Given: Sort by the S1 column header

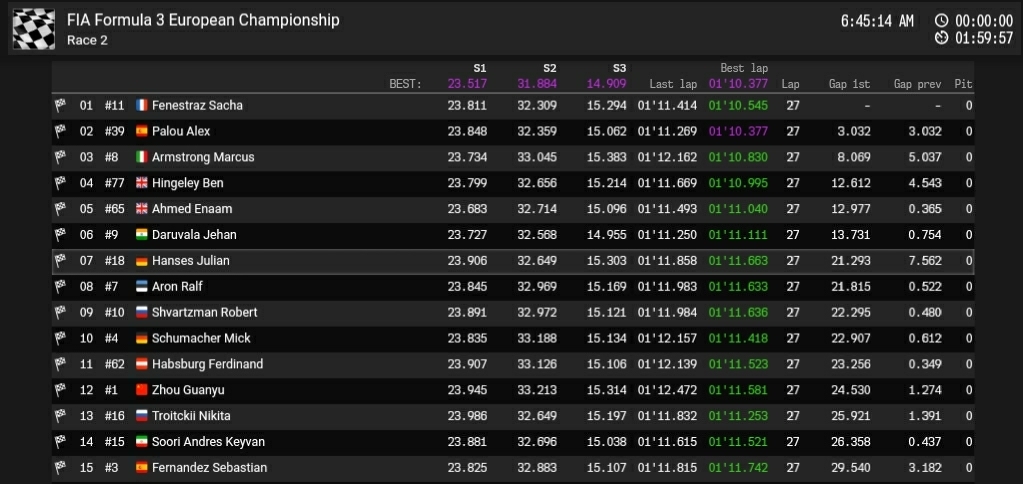Looking at the screenshot, I should (x=479, y=68).
